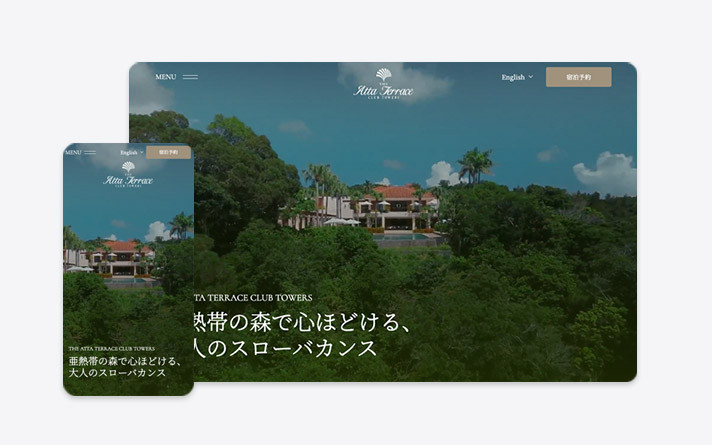The height and width of the screenshot is (445, 712).
Task: Tap the Atta Terrace wordmark on mobile
Action: pos(128,181)
